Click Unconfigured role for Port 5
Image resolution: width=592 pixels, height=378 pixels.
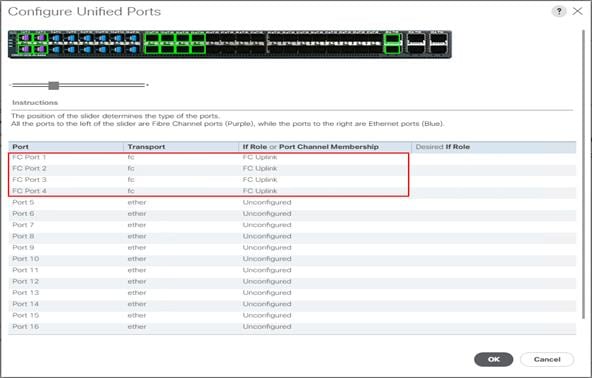tap(267, 202)
